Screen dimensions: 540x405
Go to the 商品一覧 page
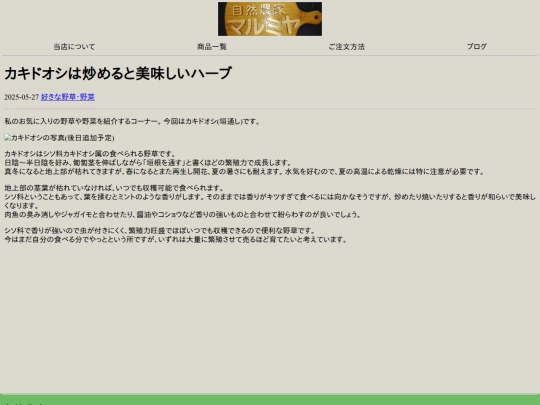(x=212, y=46)
